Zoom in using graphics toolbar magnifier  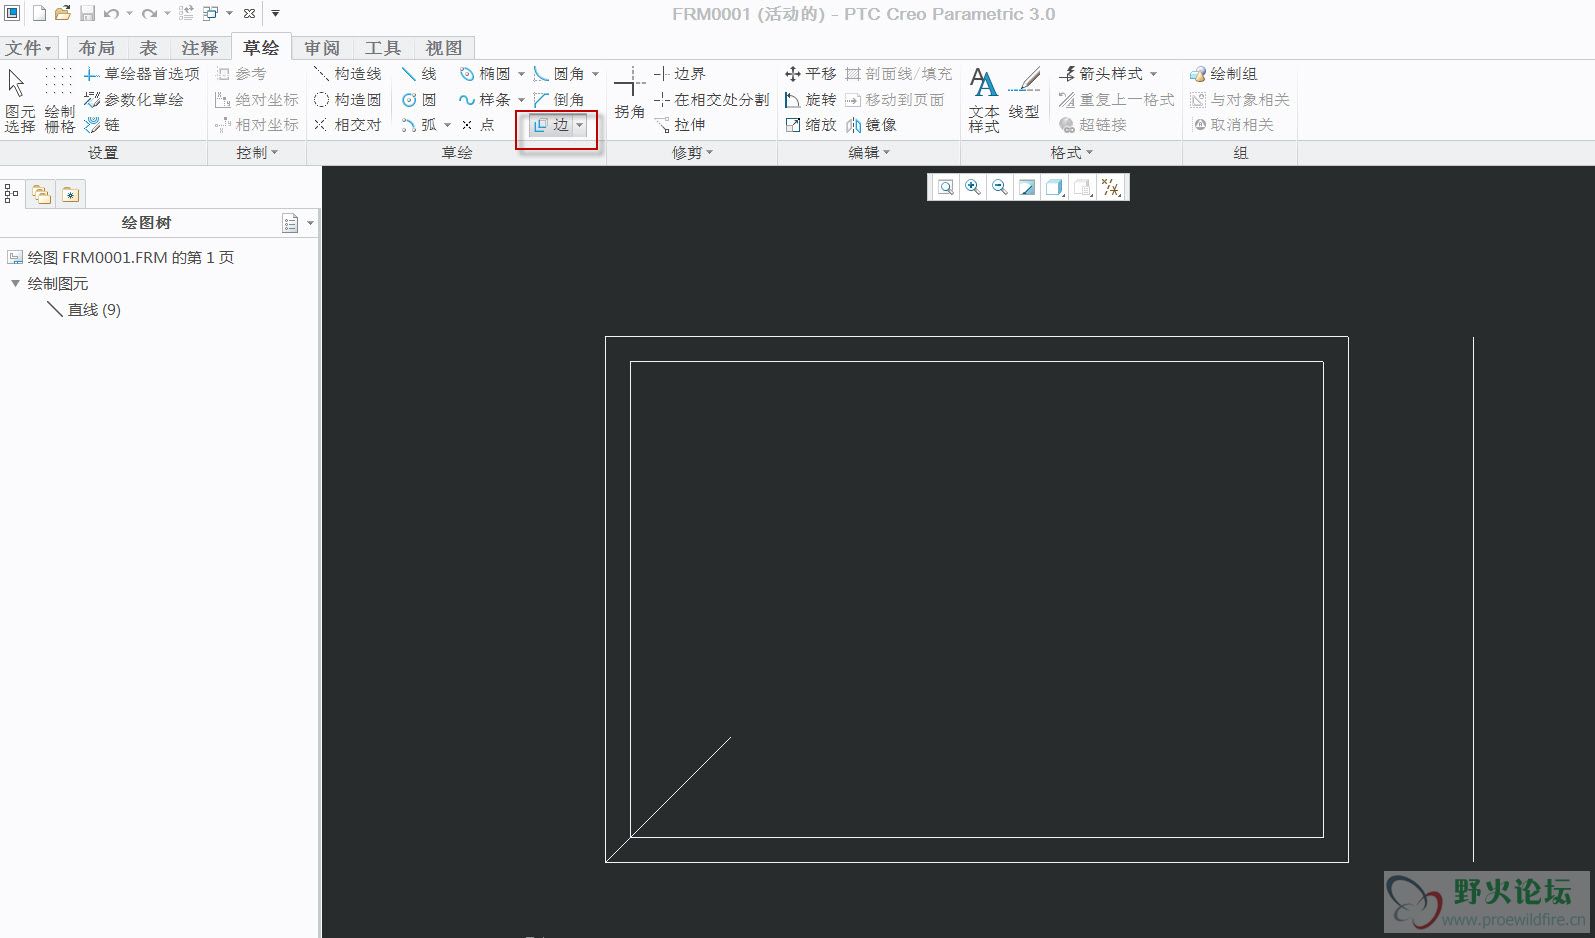coord(972,187)
